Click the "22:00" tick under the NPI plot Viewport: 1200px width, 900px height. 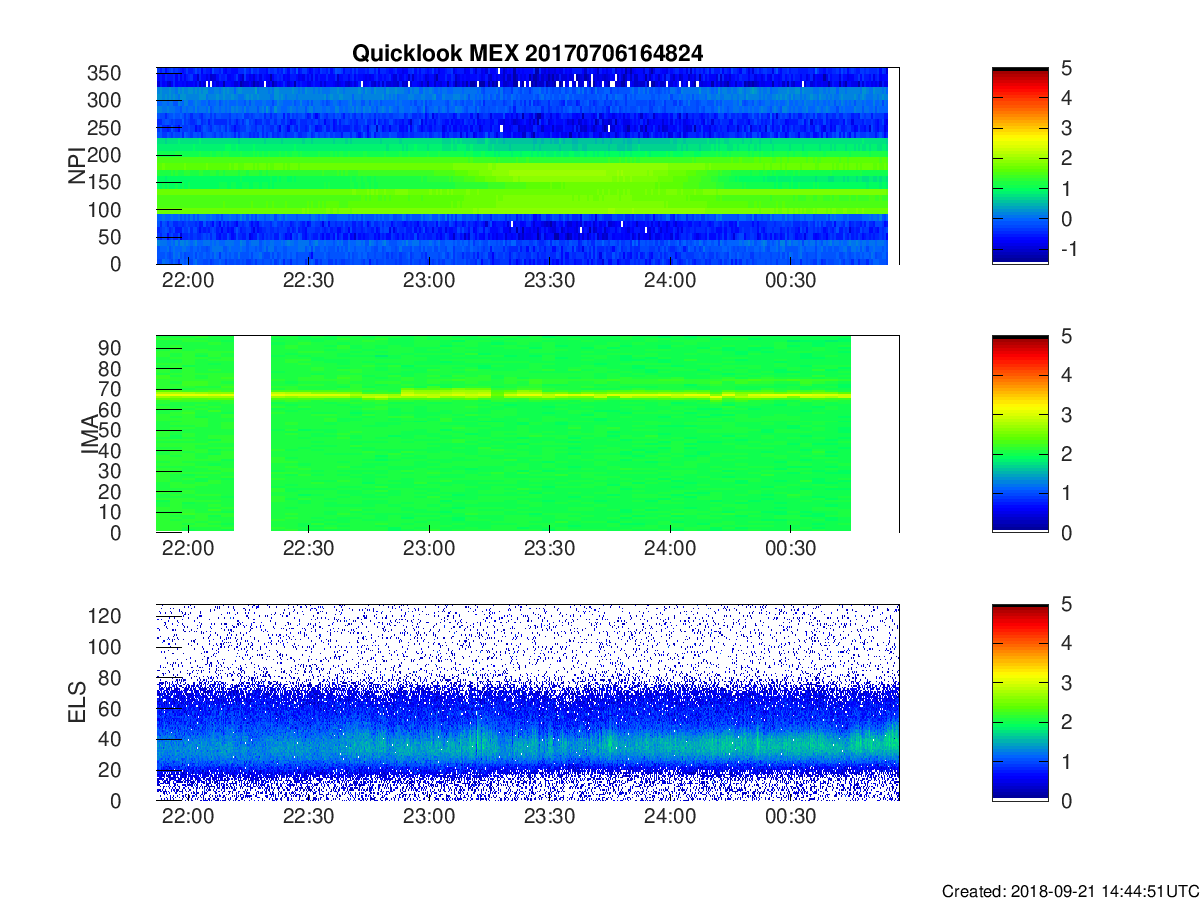[187, 281]
